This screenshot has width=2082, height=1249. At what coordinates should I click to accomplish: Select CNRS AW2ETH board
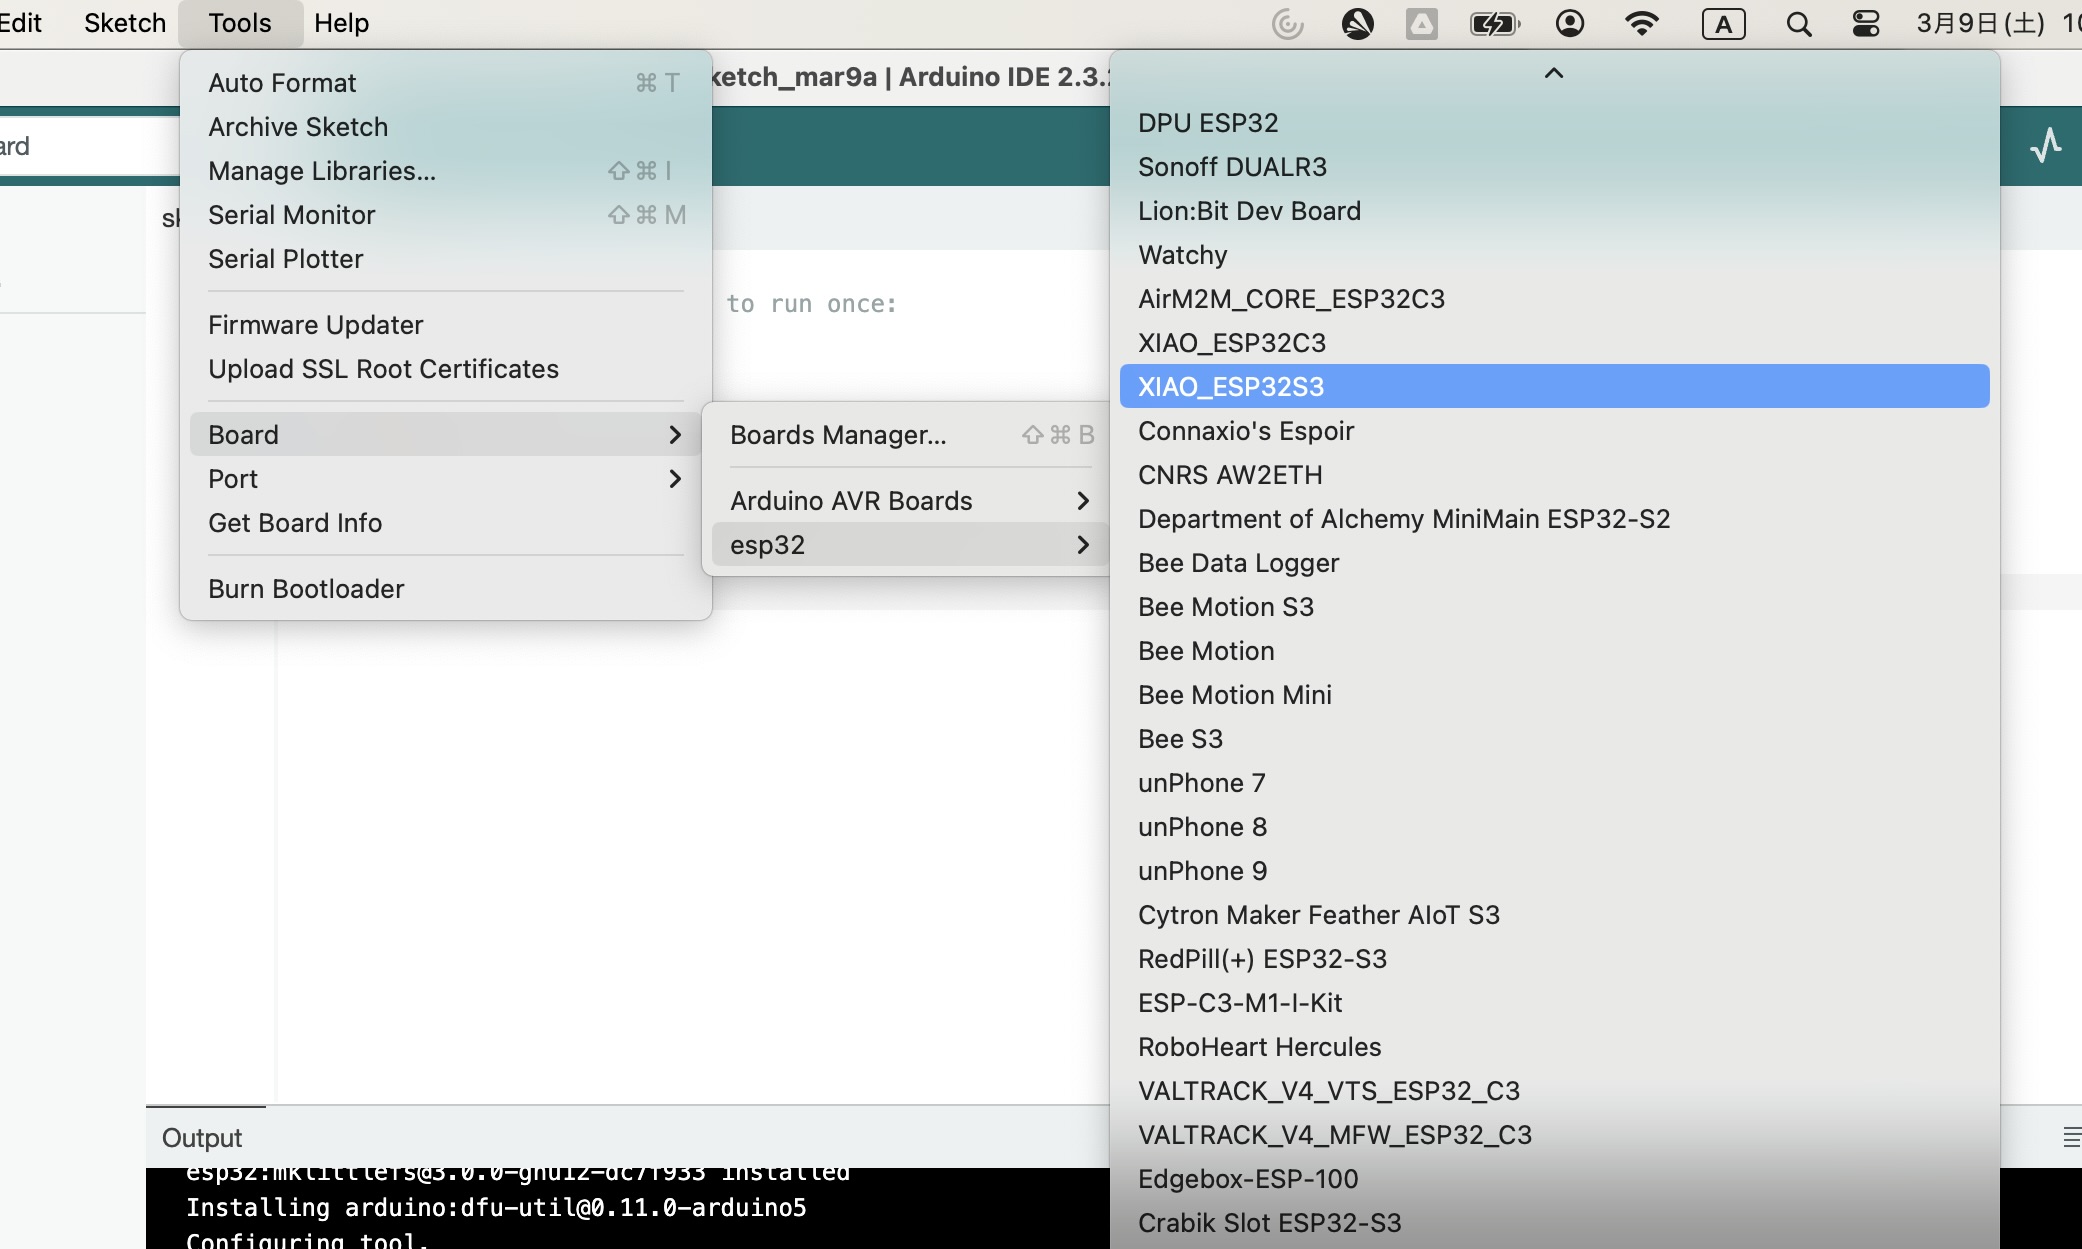click(1554, 474)
